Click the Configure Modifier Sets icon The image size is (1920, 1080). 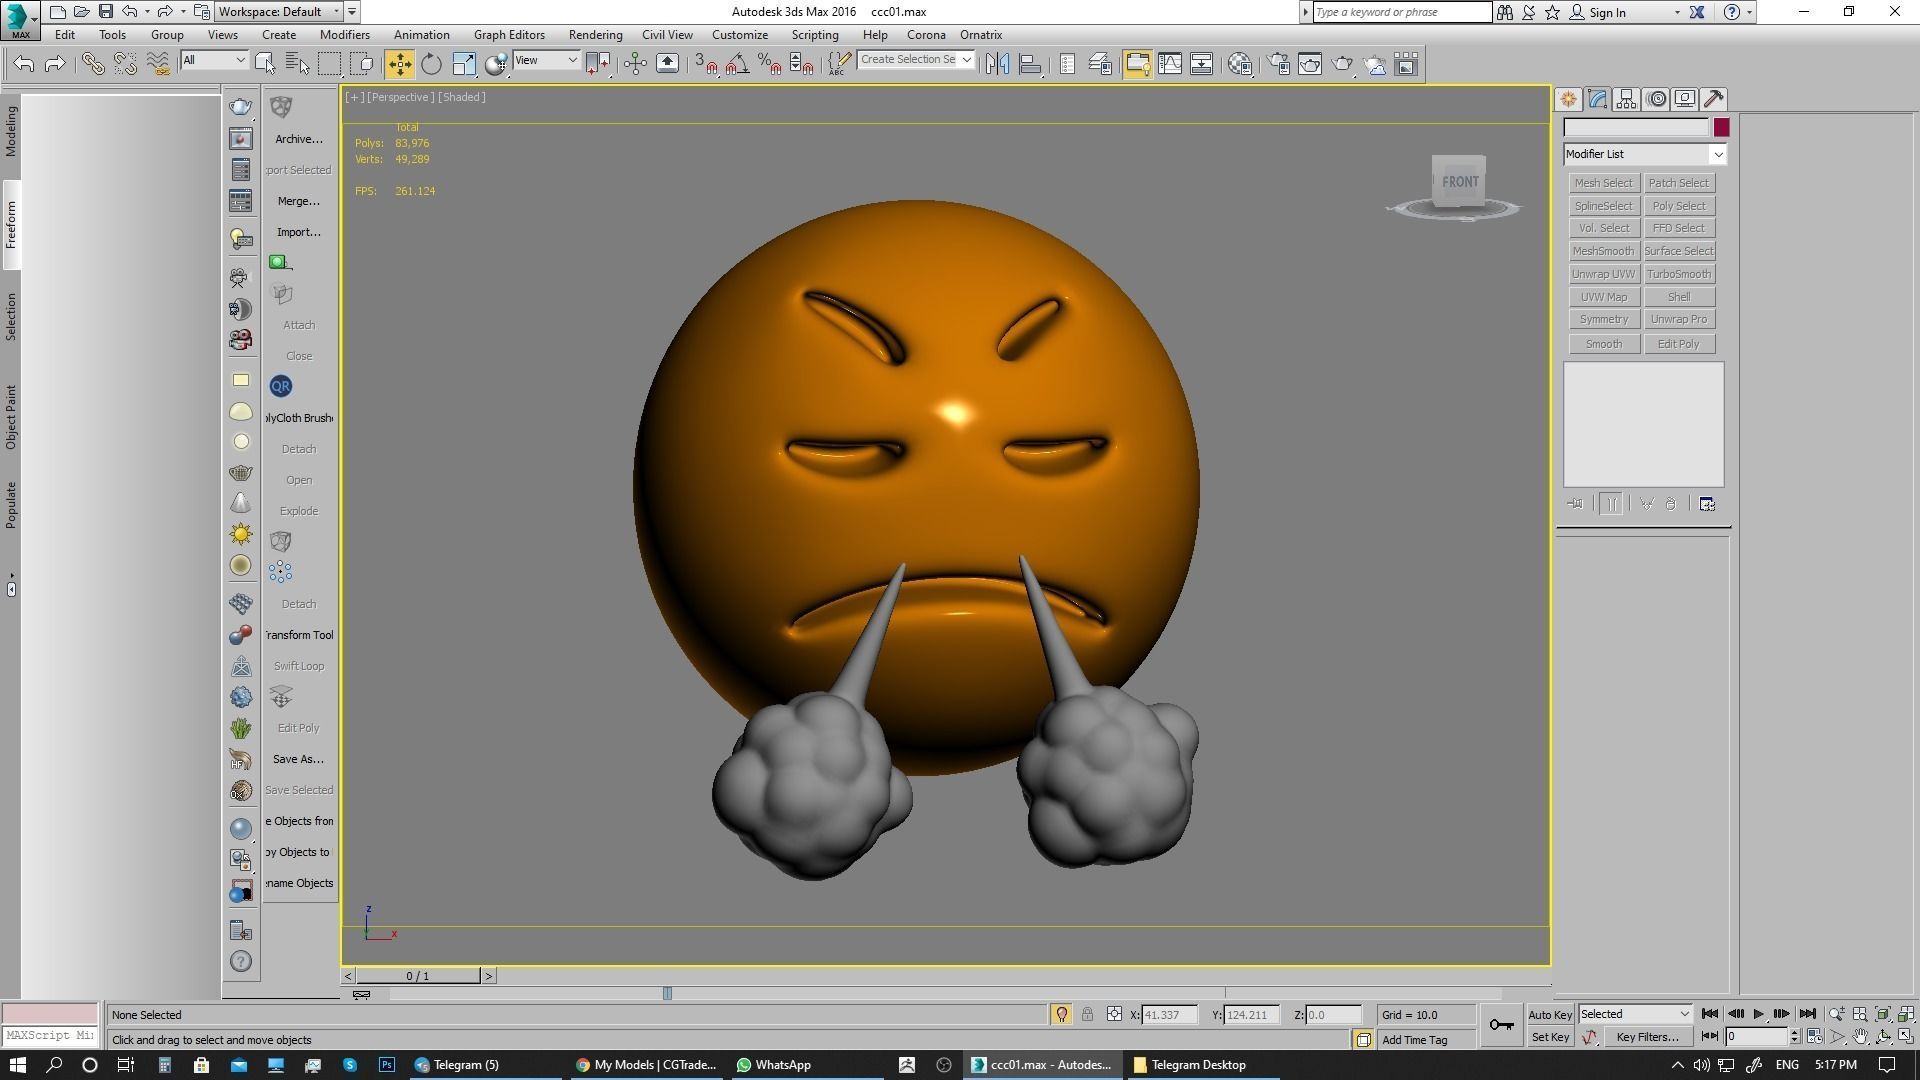pyautogui.click(x=1707, y=504)
